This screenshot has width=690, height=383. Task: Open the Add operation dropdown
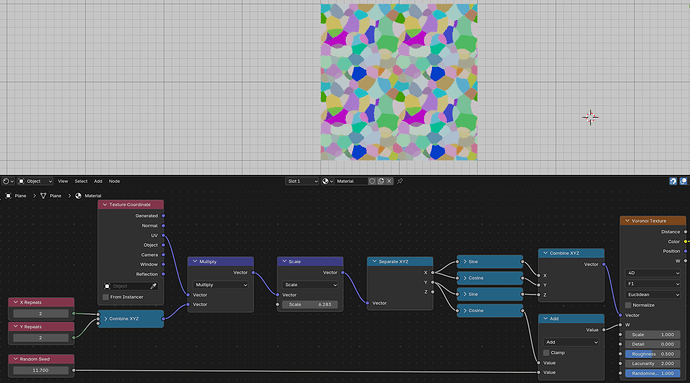pos(571,342)
